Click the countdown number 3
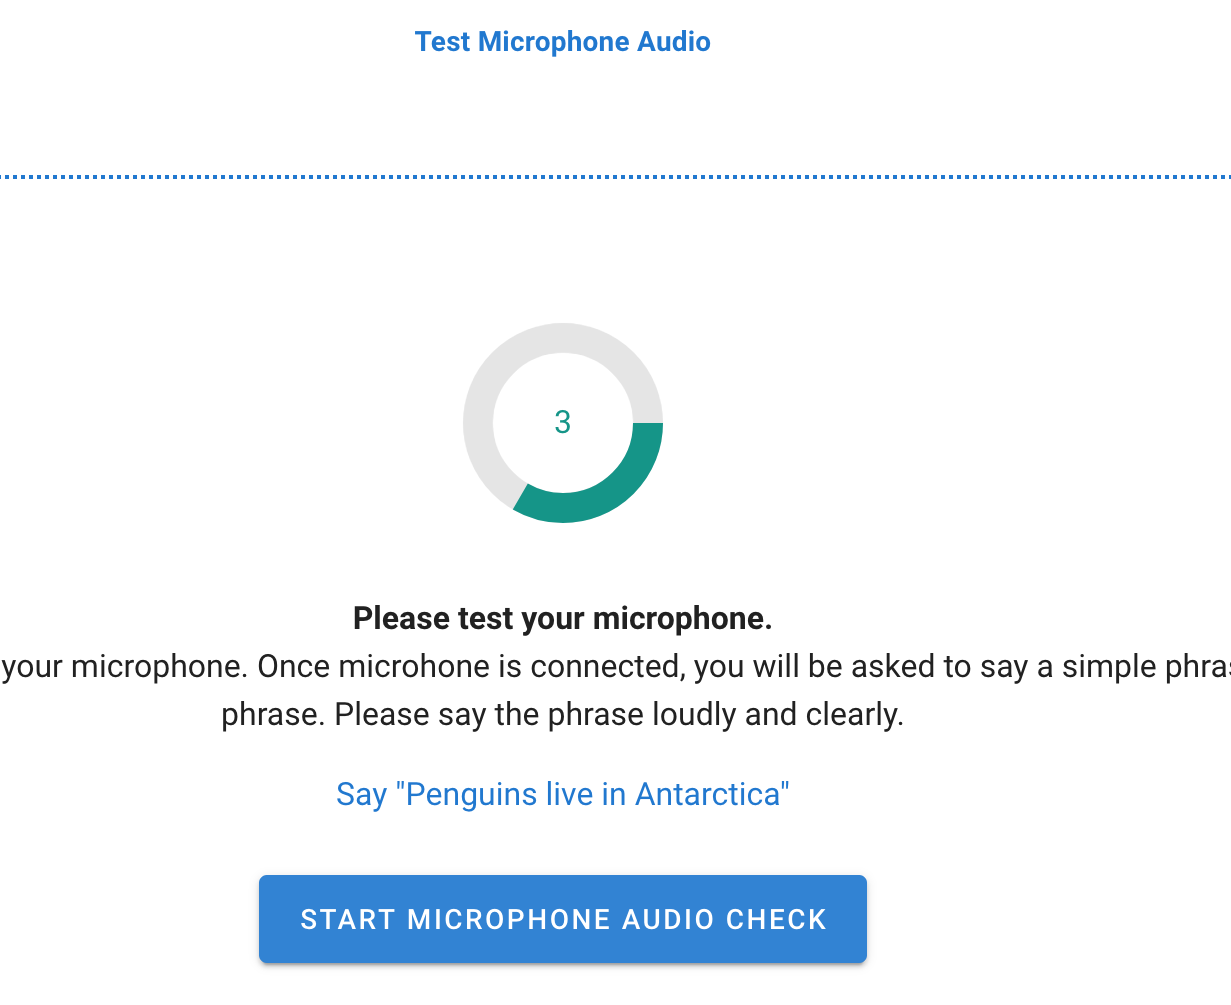The height and width of the screenshot is (1005, 1231). (x=563, y=422)
